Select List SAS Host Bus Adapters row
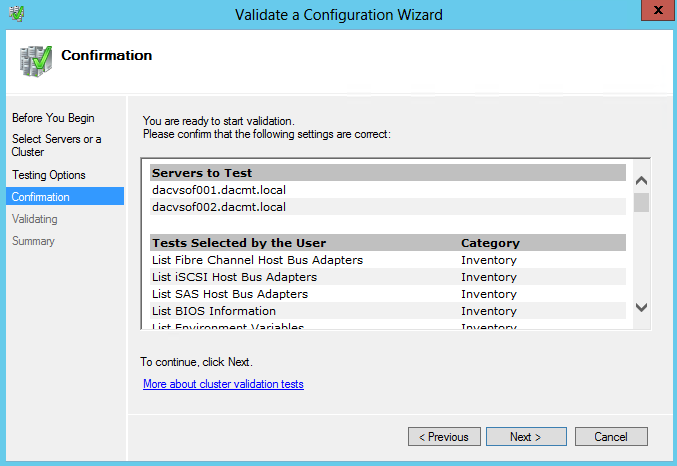 pos(388,294)
